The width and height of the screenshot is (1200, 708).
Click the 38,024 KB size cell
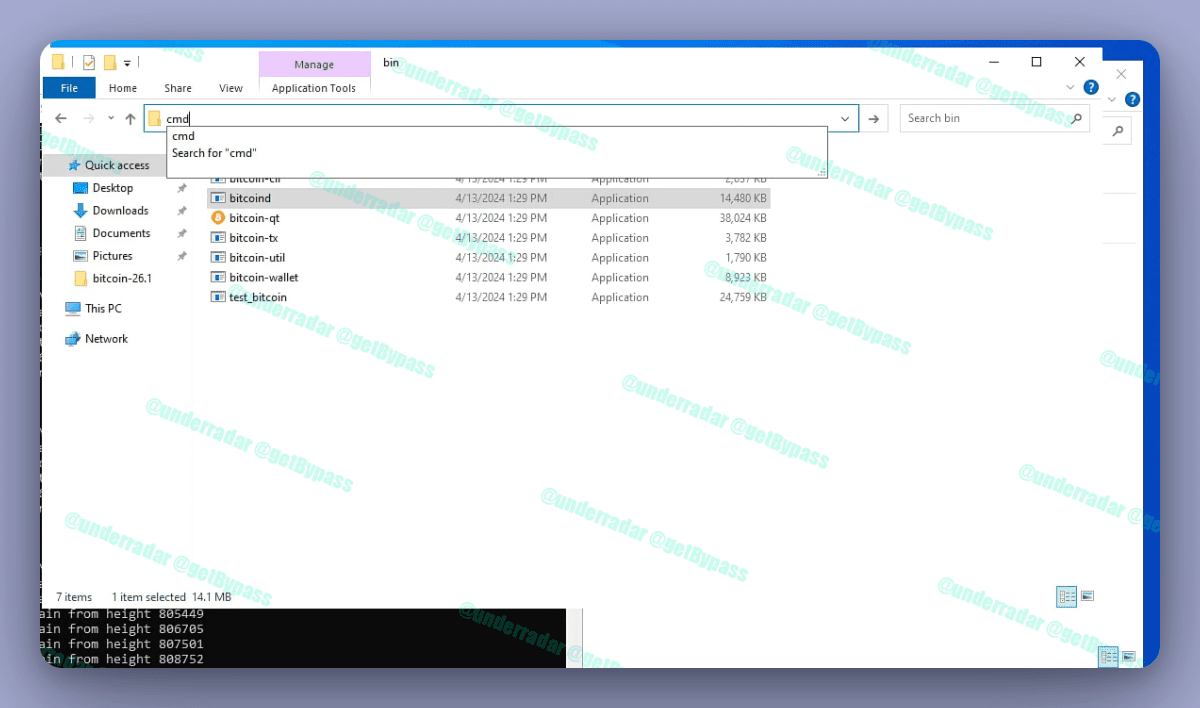(x=743, y=218)
